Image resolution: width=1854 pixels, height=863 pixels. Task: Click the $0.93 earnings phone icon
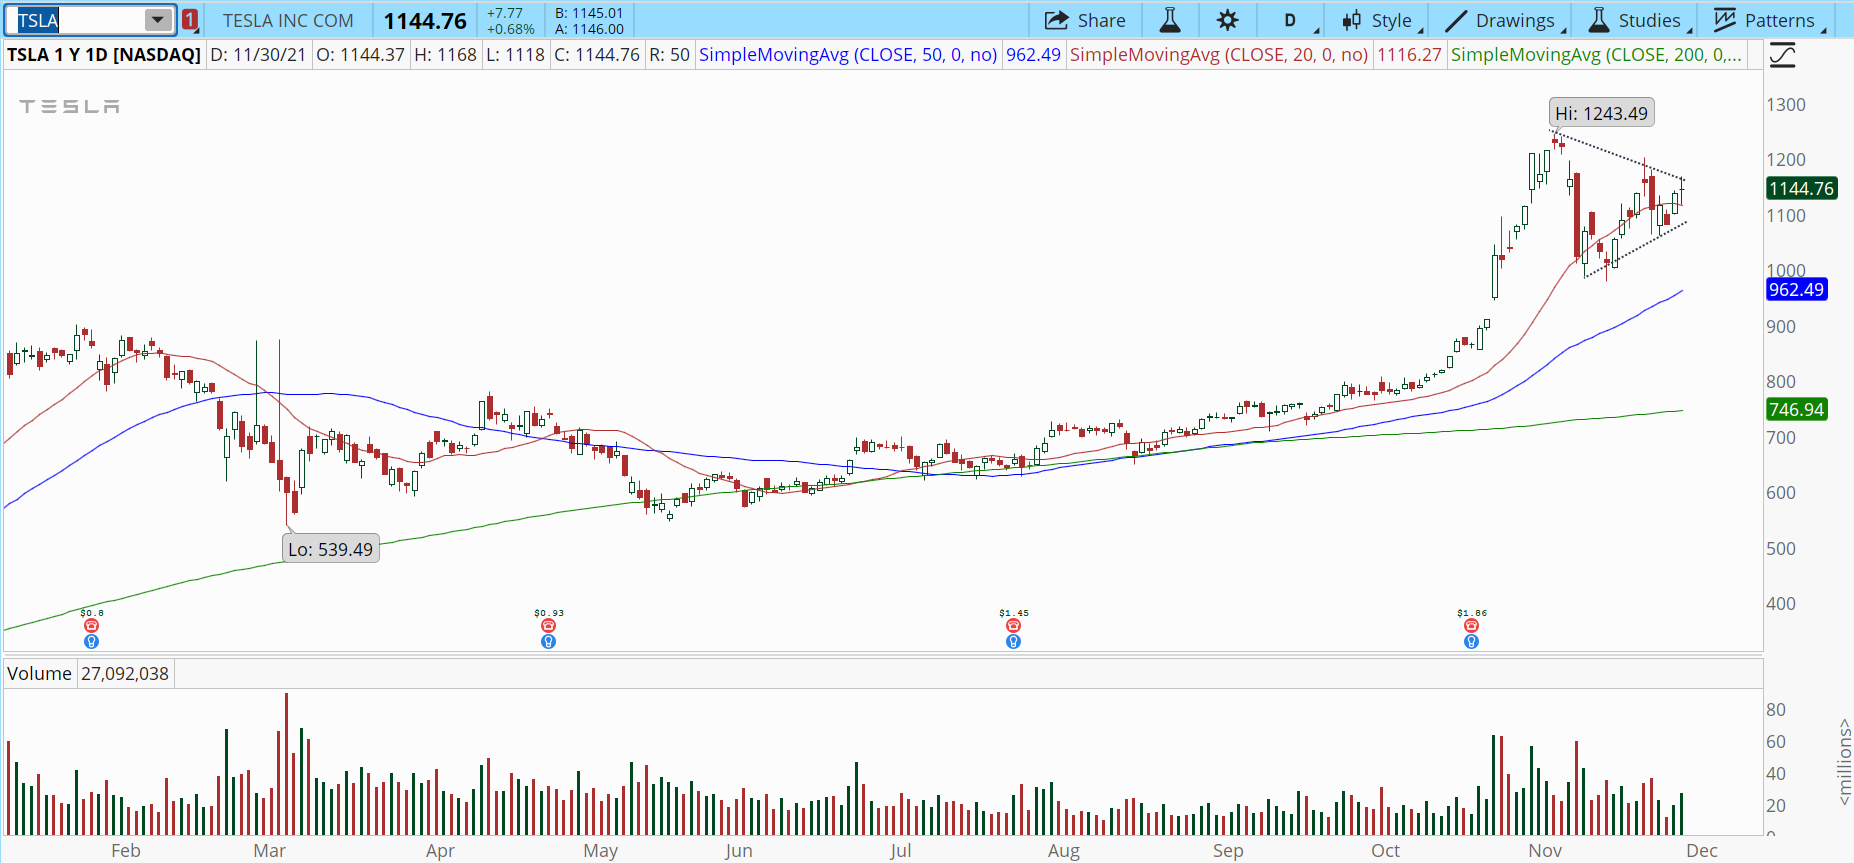[548, 626]
